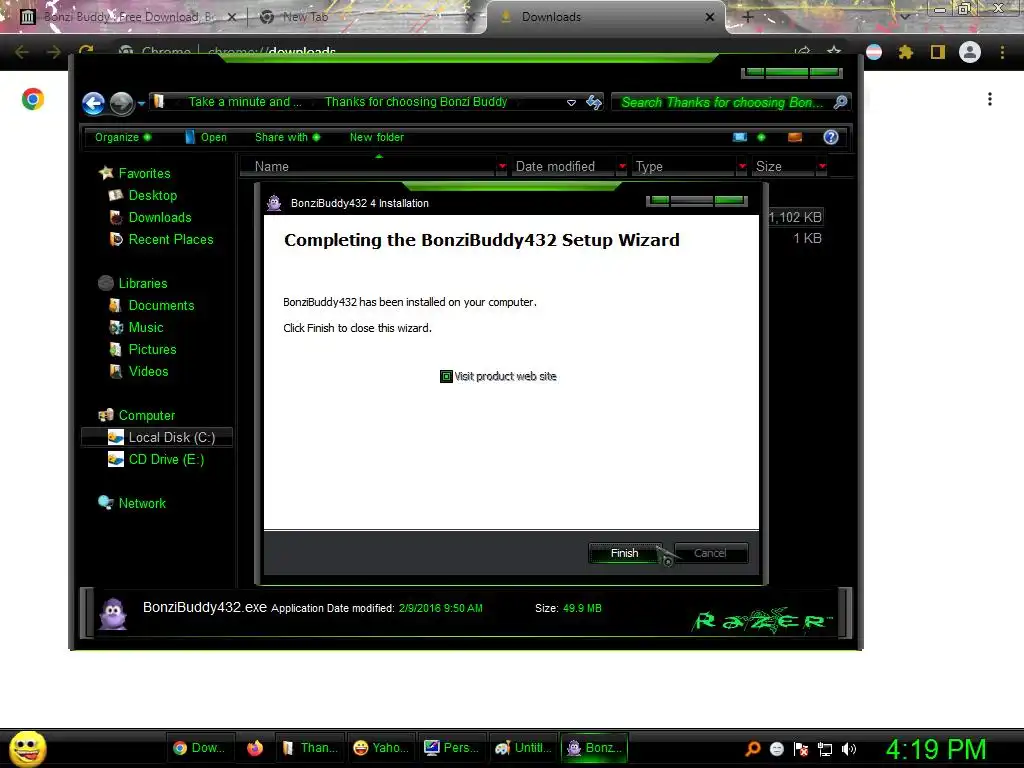
Task: Open the Share with menu
Action: (x=287, y=137)
